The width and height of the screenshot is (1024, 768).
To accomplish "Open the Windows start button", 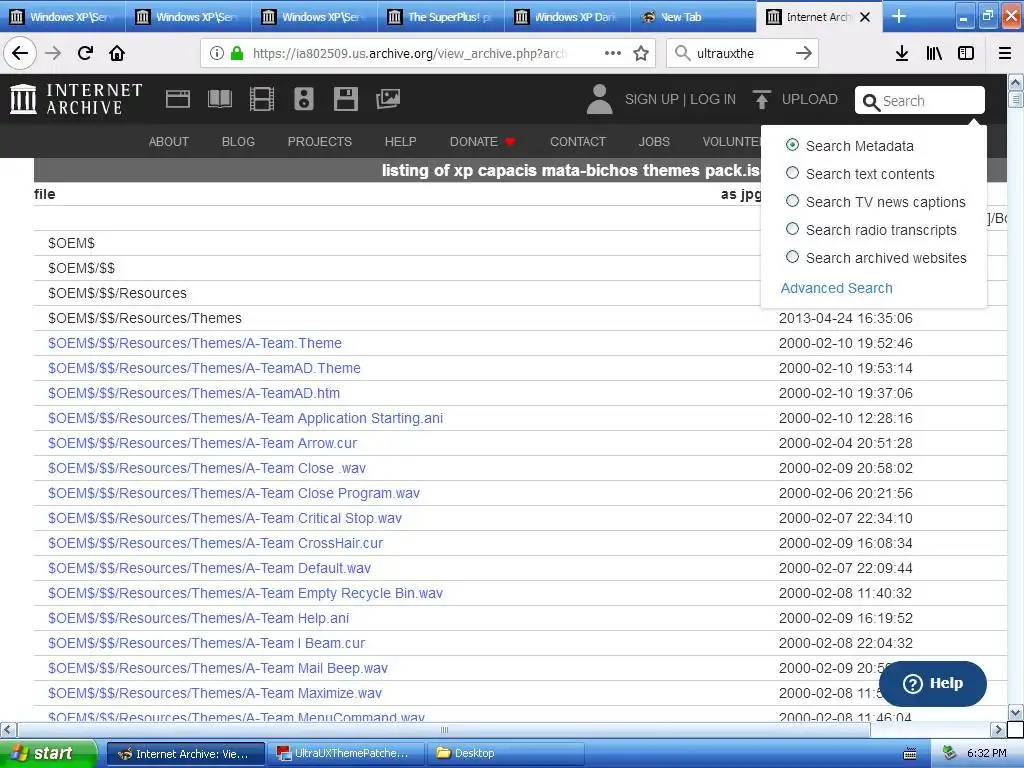I will pyautogui.click(x=48, y=754).
